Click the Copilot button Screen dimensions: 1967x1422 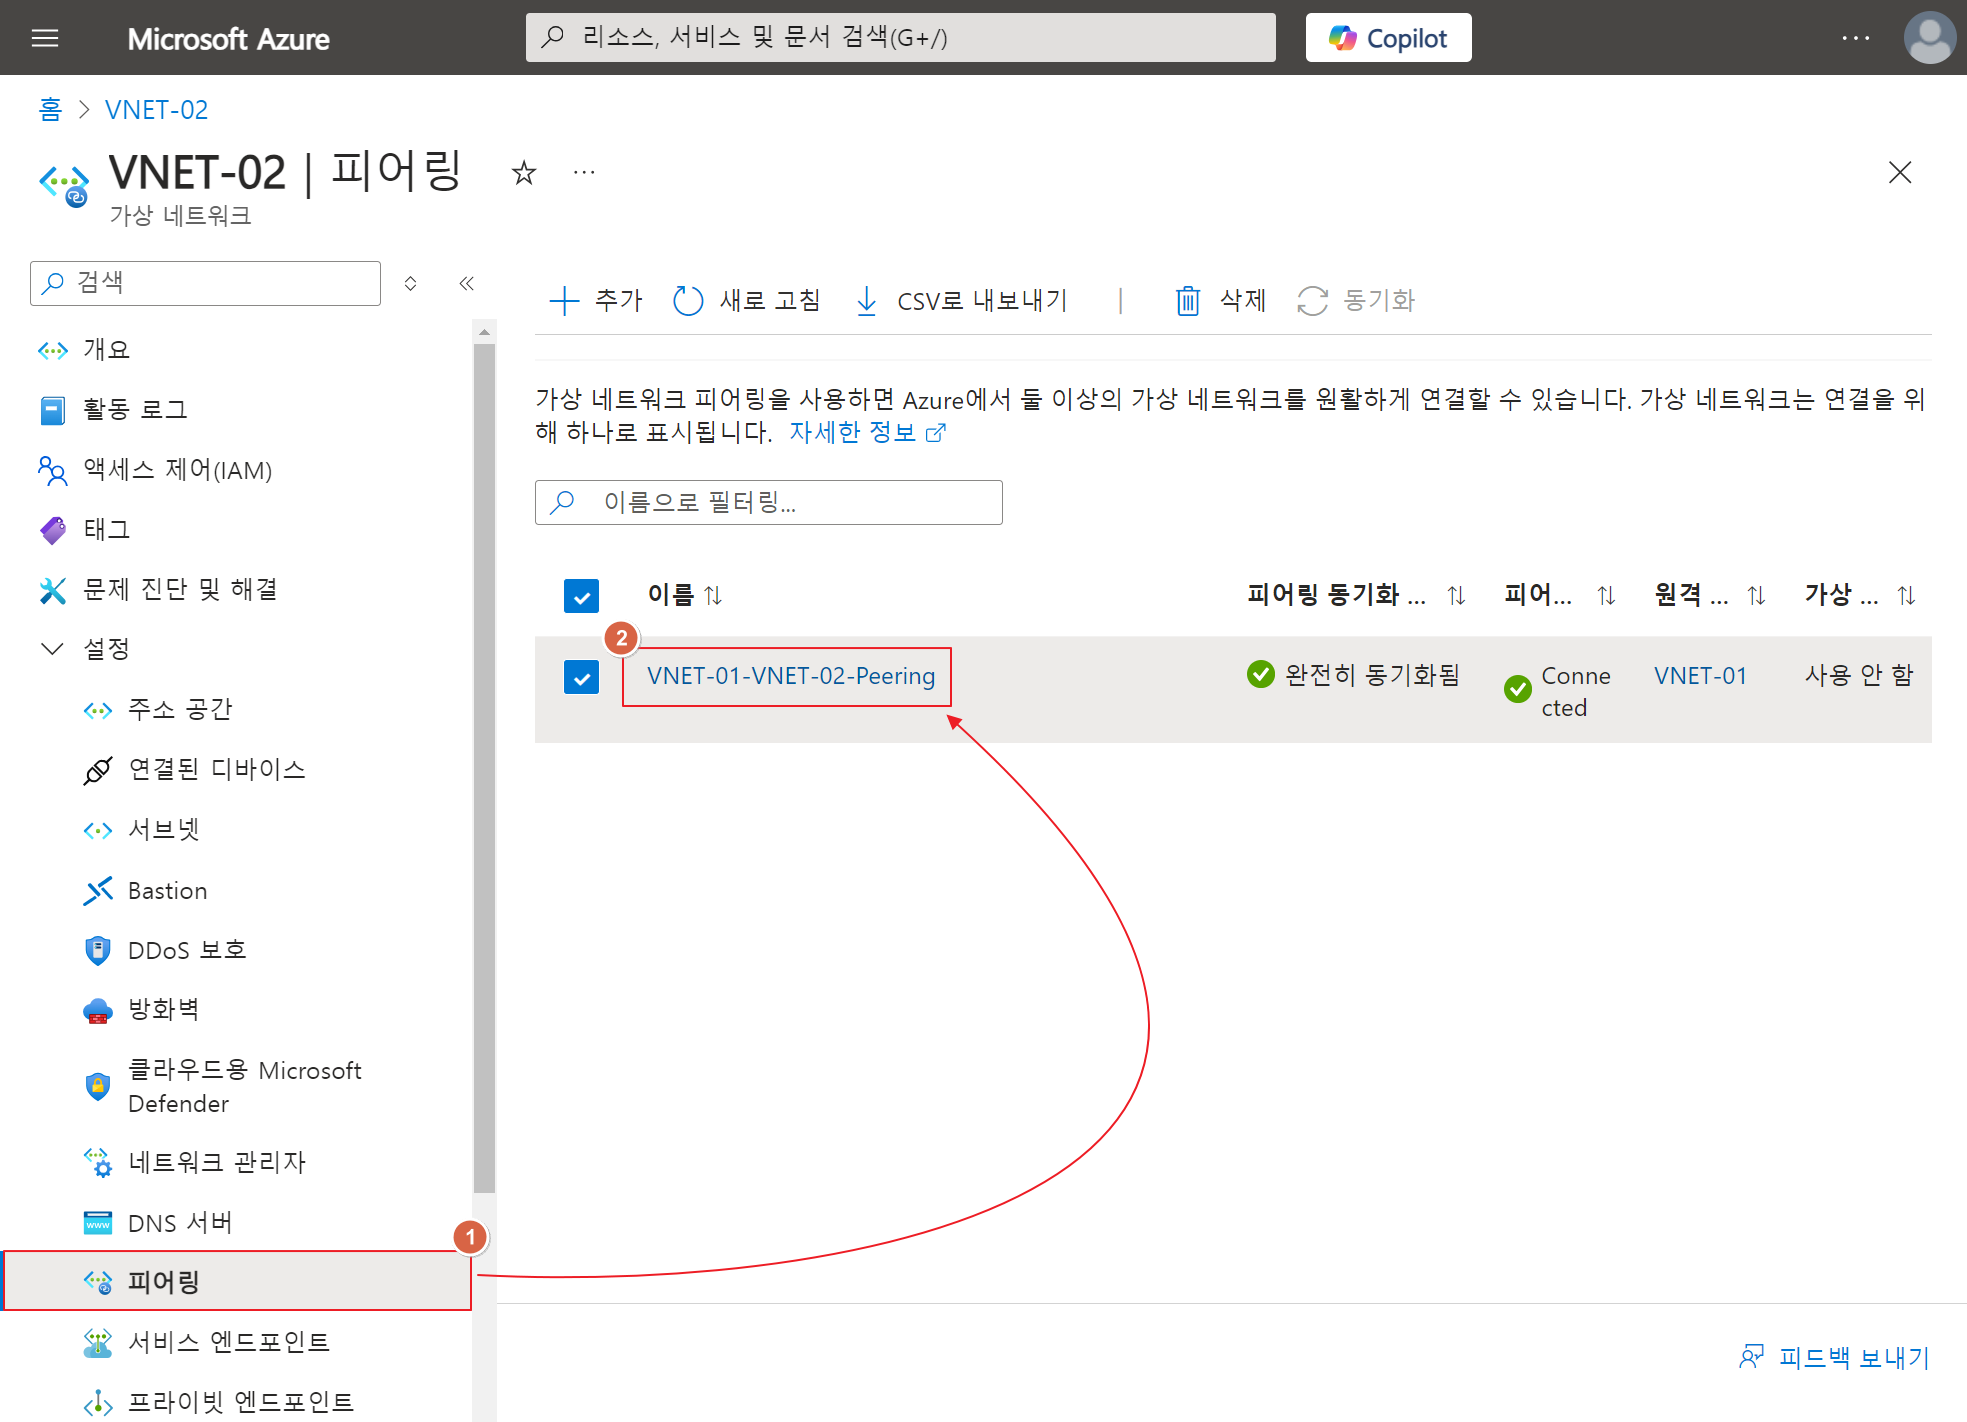(1387, 38)
